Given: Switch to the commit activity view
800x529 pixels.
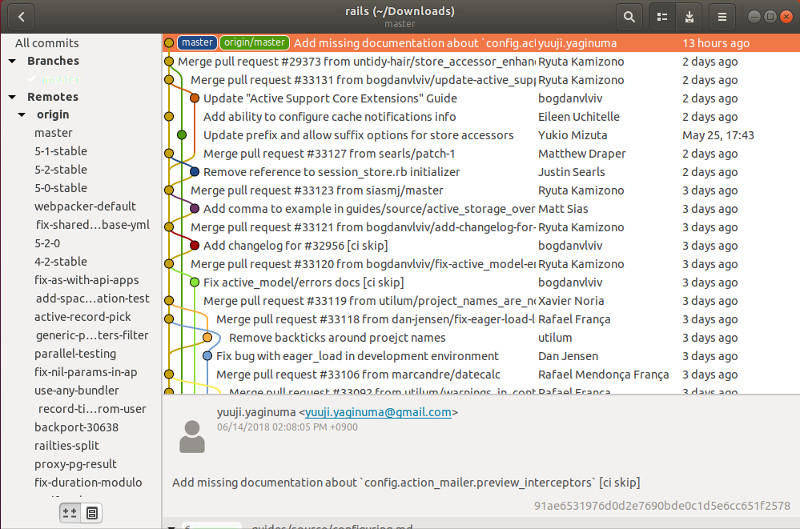Looking at the screenshot, I should click(689, 16).
